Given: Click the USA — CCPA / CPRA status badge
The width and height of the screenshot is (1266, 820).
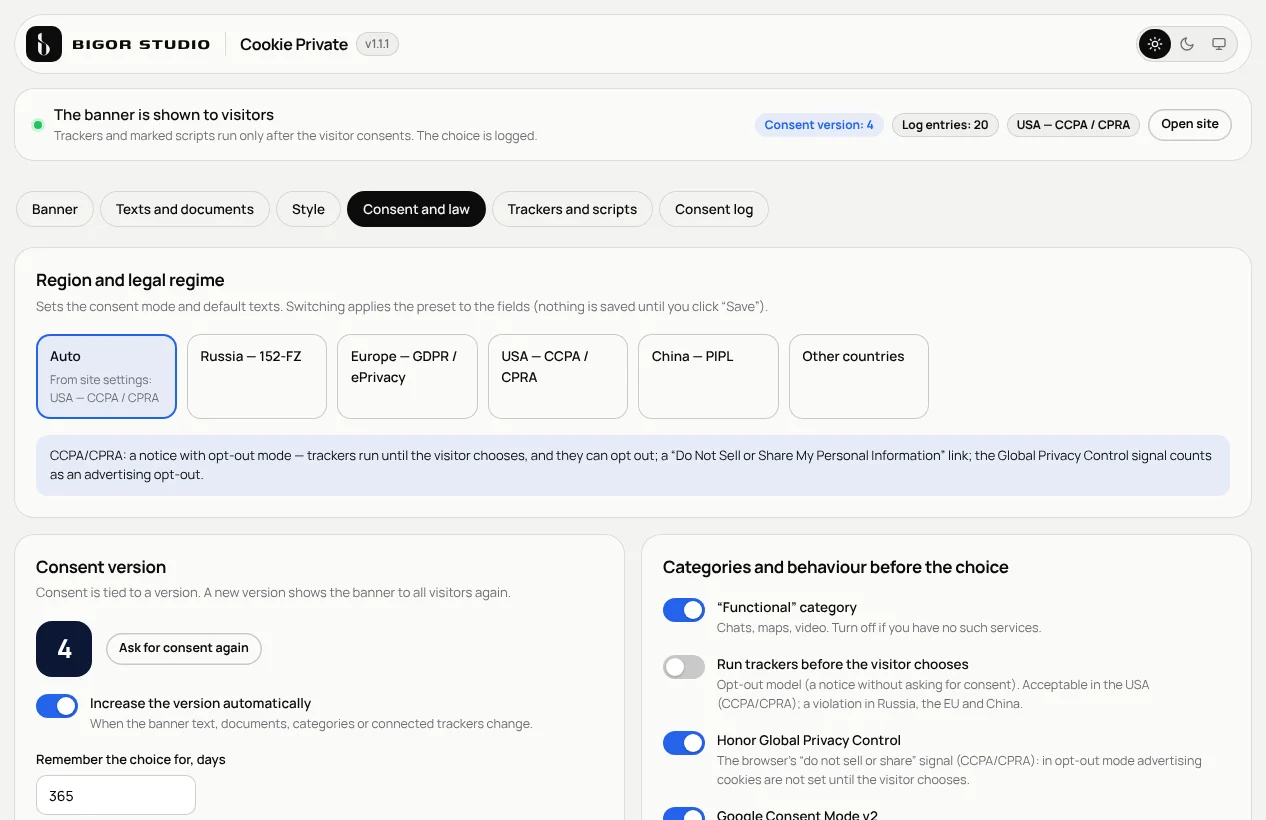Looking at the screenshot, I should coord(1073,125).
